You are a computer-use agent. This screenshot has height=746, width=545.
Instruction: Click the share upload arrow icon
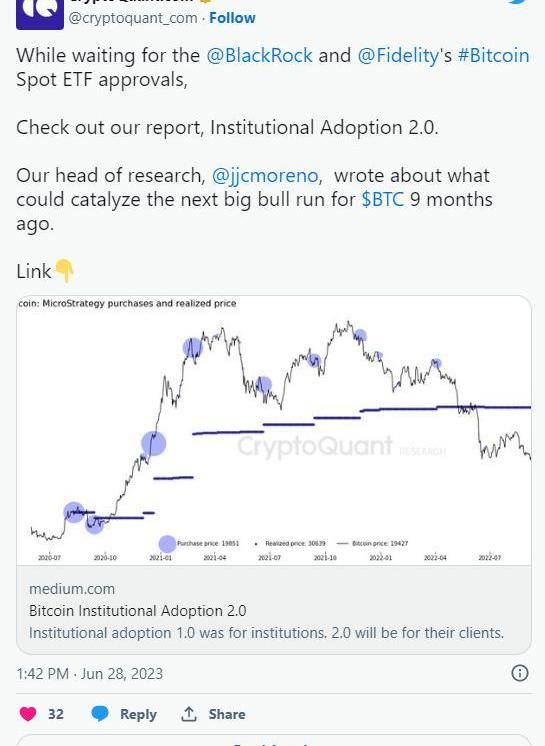189,714
